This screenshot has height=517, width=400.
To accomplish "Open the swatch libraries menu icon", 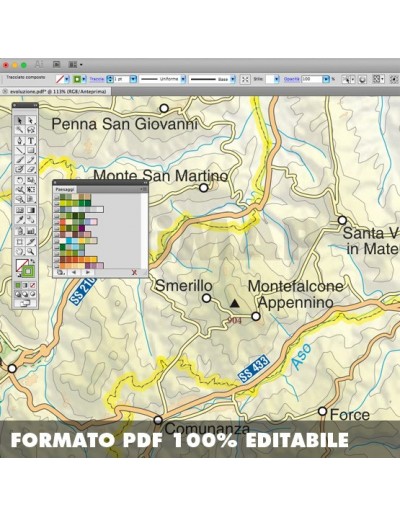I will click(61, 272).
